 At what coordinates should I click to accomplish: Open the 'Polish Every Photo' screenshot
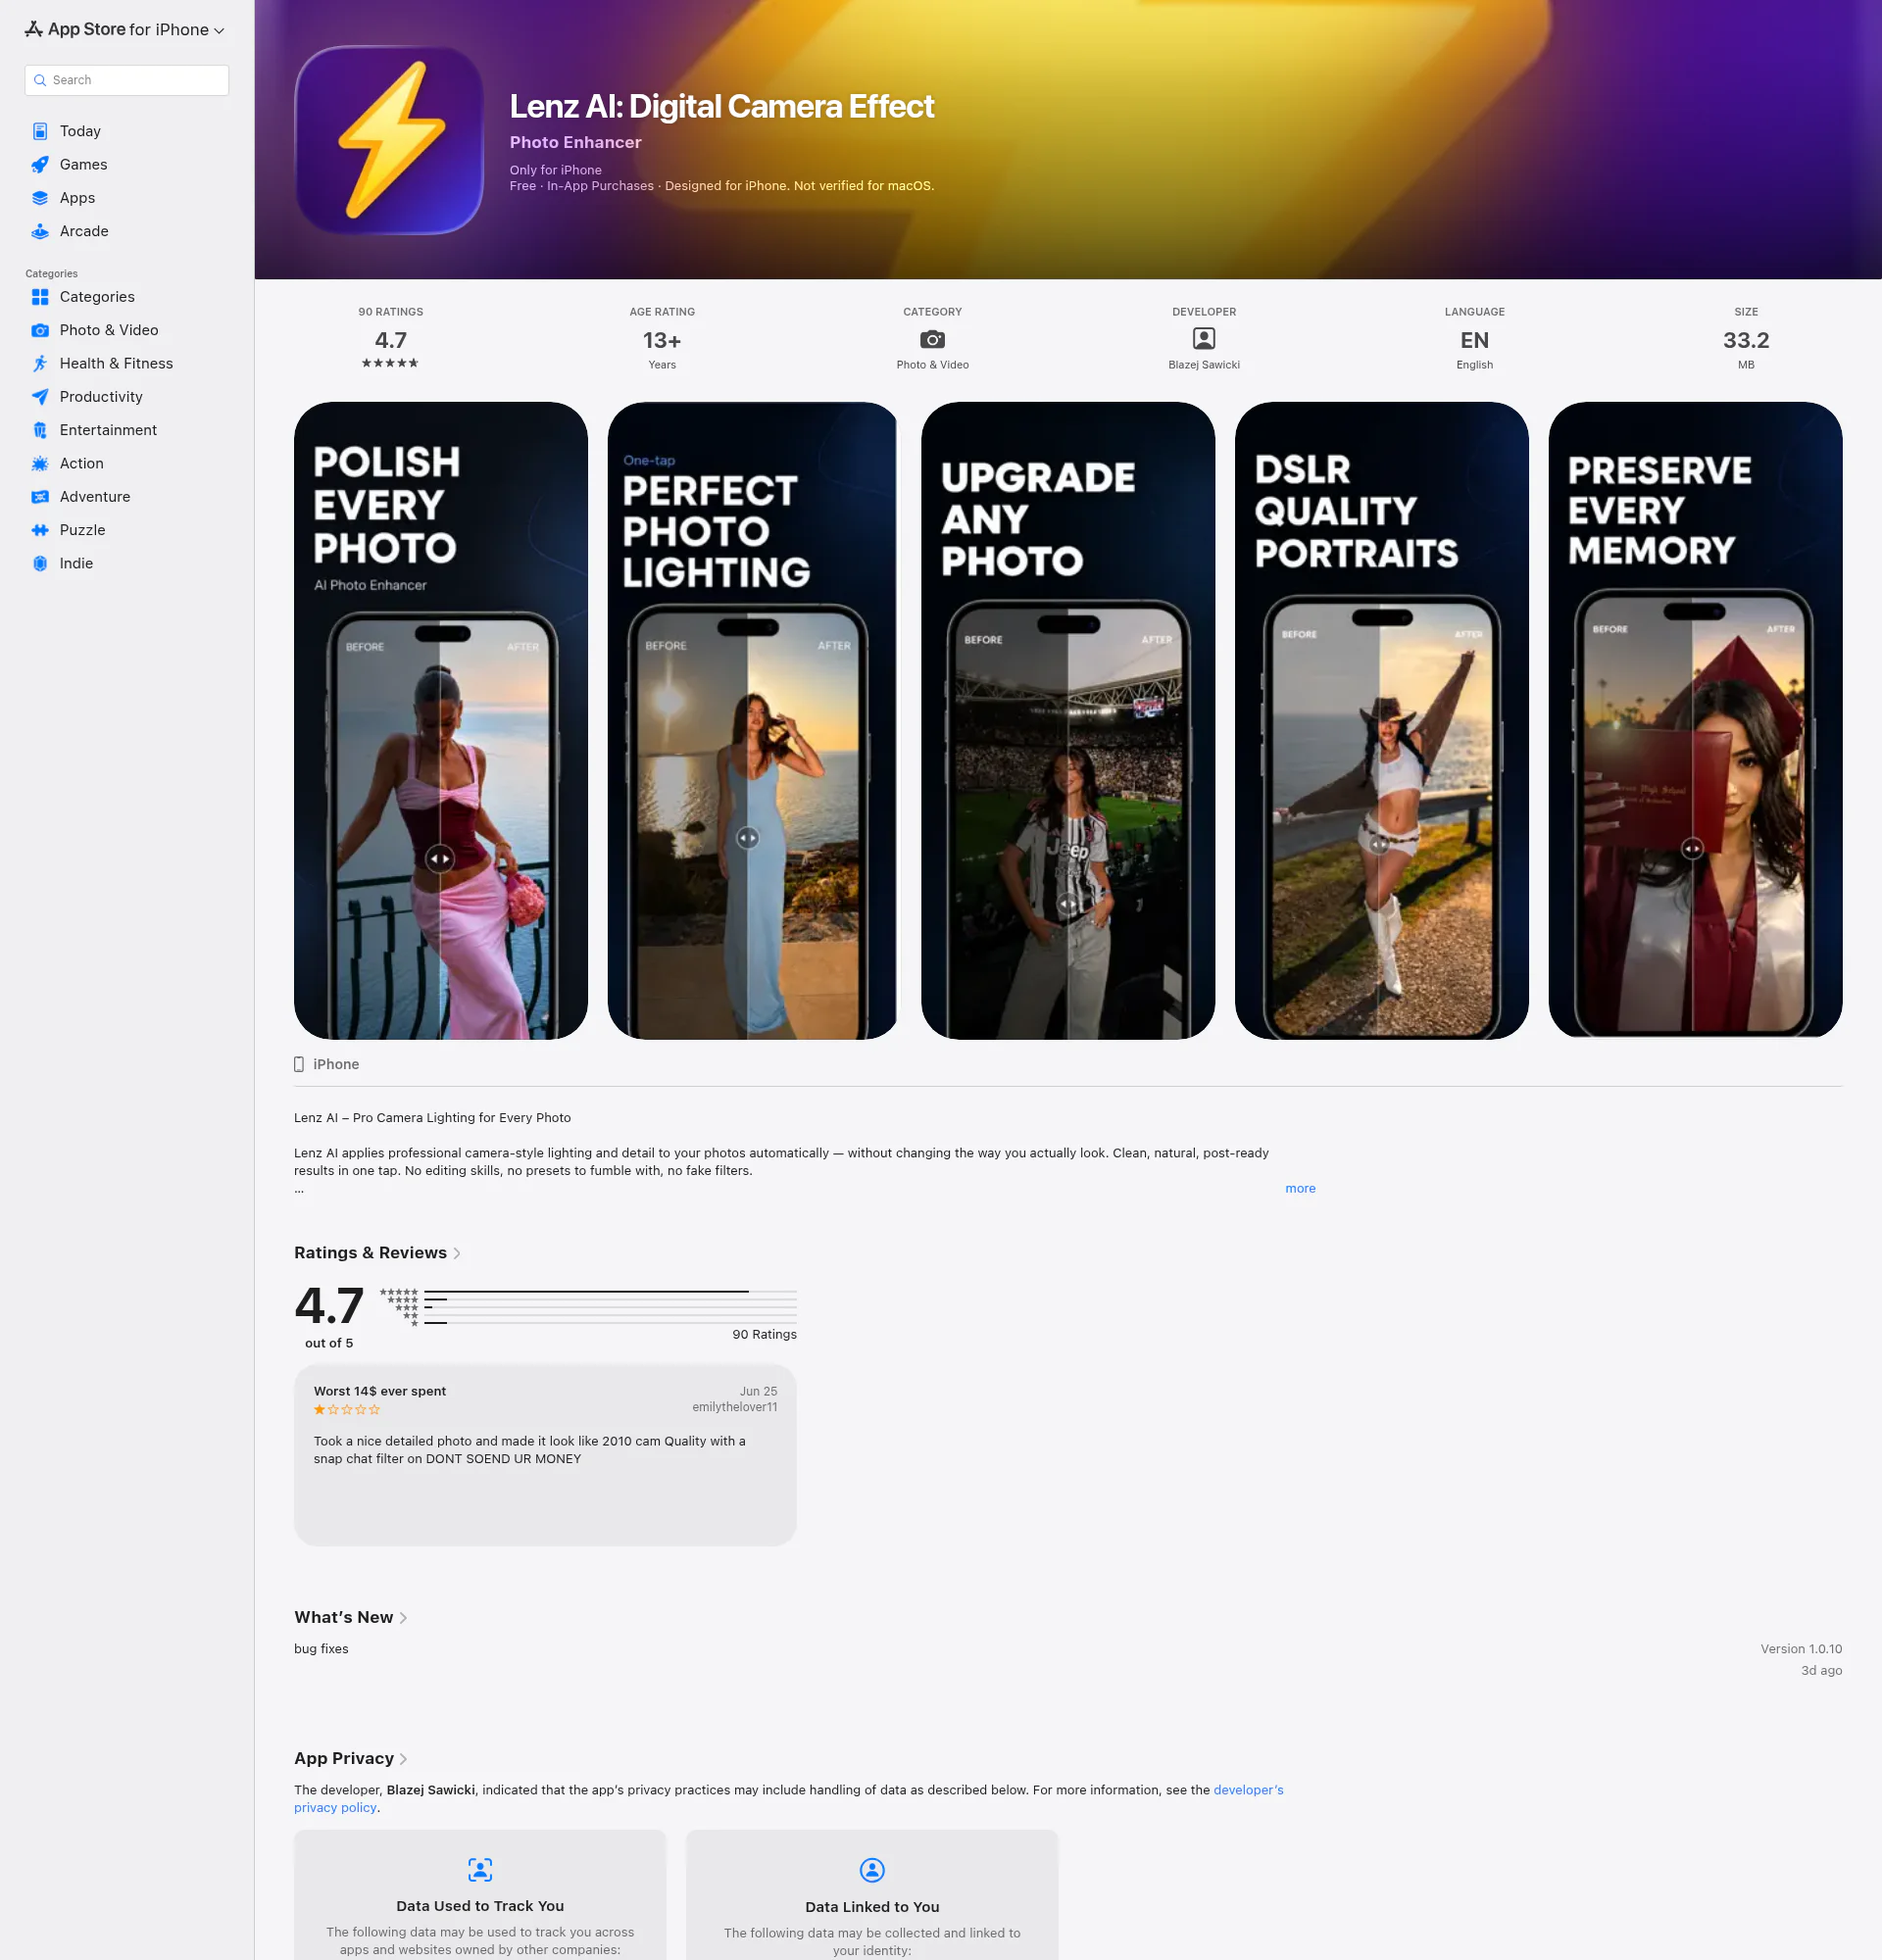click(x=441, y=721)
